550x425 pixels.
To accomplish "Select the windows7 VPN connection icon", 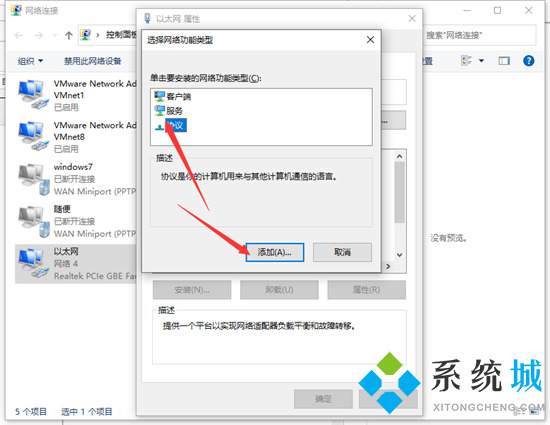I will click(x=34, y=180).
